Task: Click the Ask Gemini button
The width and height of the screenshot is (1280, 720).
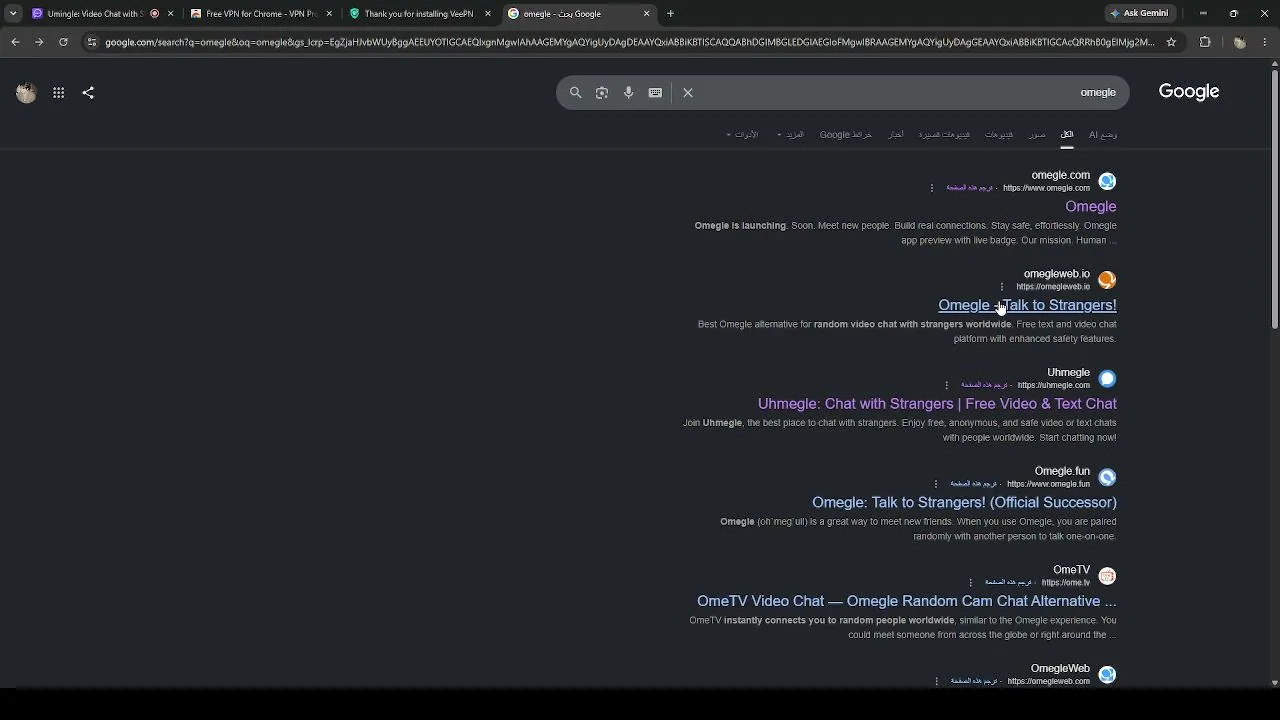Action: click(x=1139, y=14)
